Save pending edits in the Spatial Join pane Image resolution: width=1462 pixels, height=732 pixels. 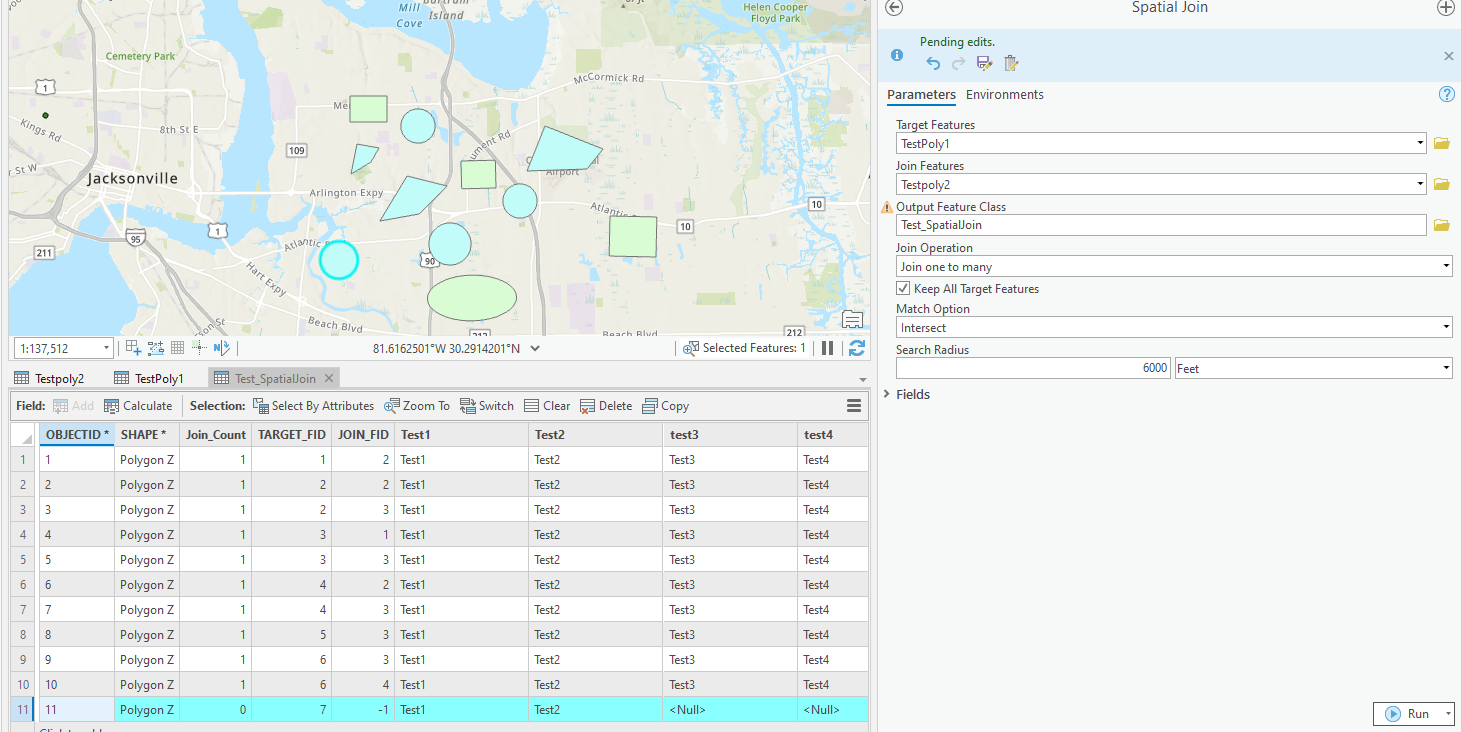[984, 62]
